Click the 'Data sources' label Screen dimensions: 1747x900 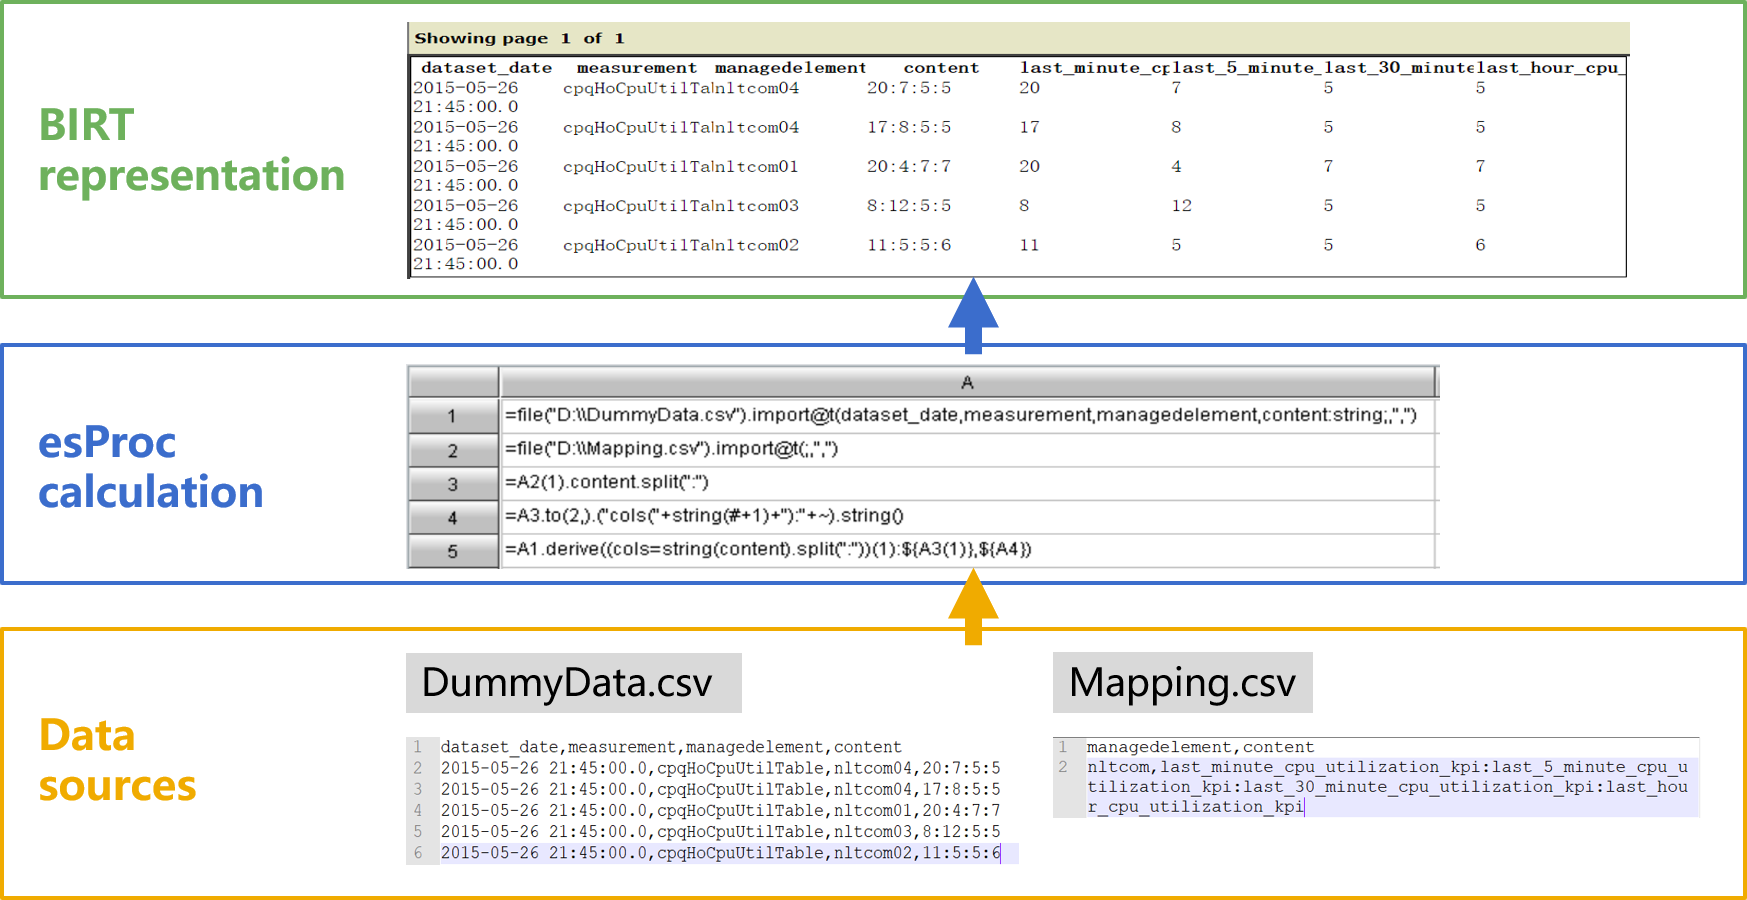point(117,761)
